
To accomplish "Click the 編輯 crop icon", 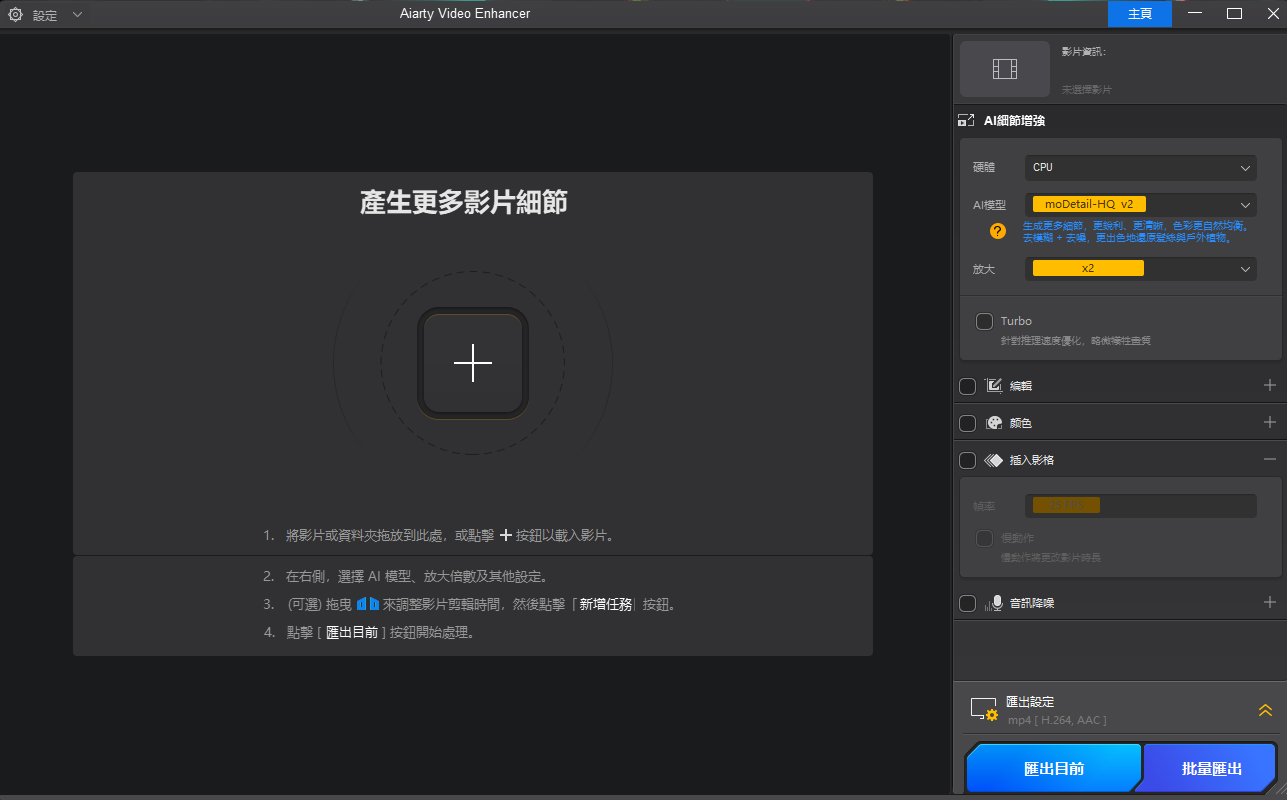I will 993,386.
